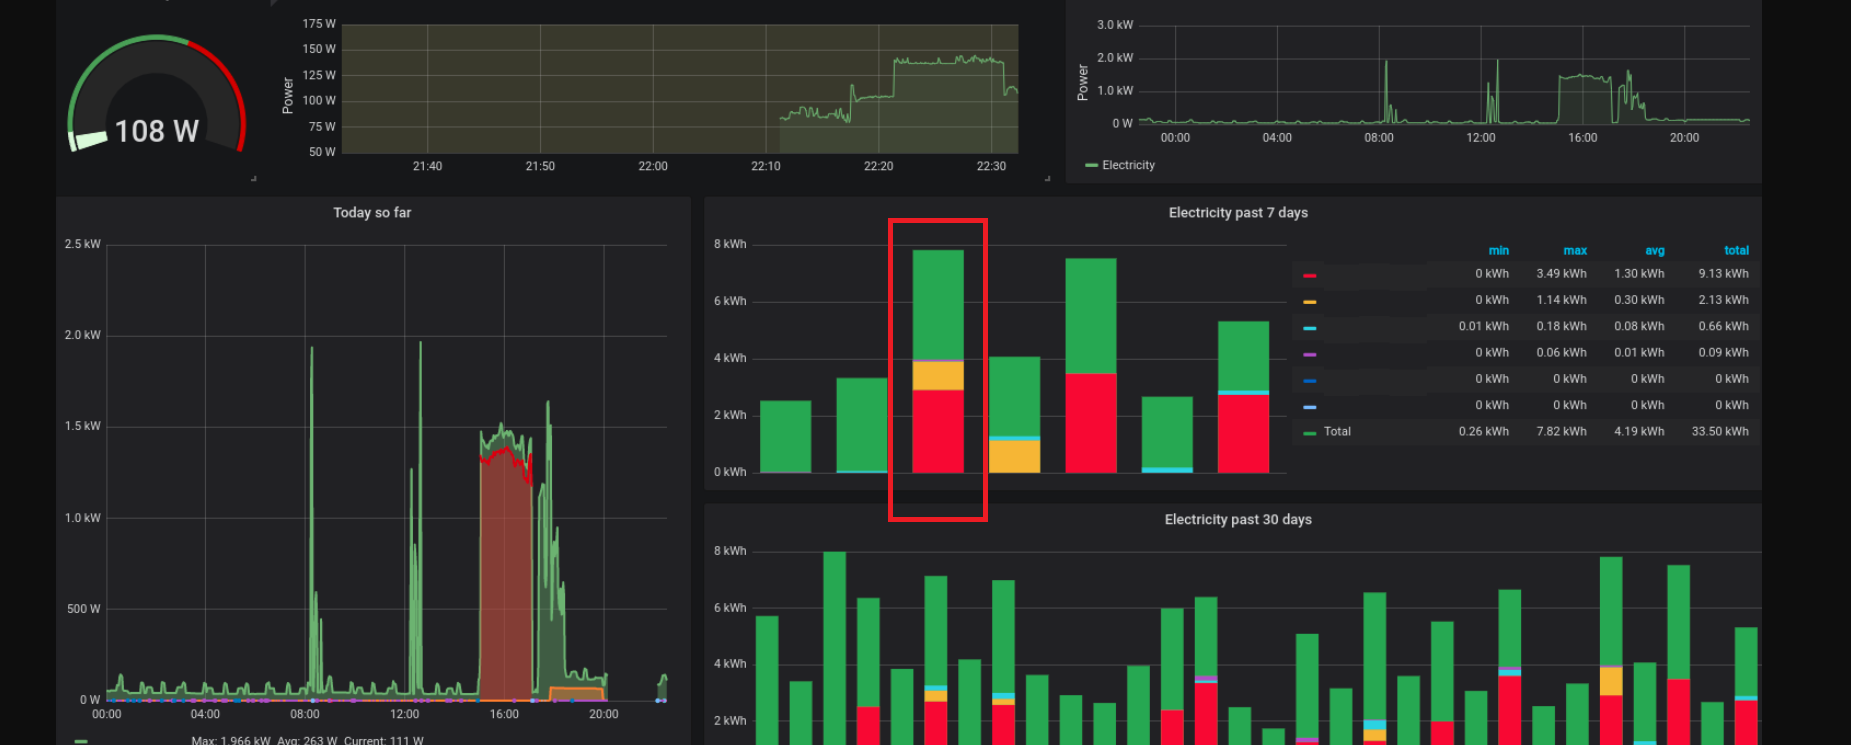Click resize handle under the gauge panel
Viewport: 1851px width, 745px height.
pyautogui.click(x=254, y=178)
